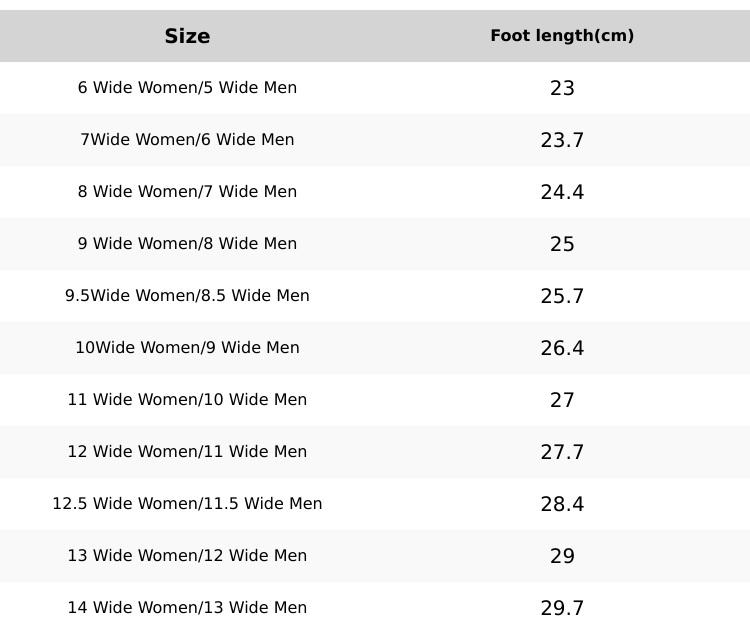This screenshot has width=750, height=634.
Task: Choose the 12 Wide Women/11 Wide Men row
Action: coord(187,452)
